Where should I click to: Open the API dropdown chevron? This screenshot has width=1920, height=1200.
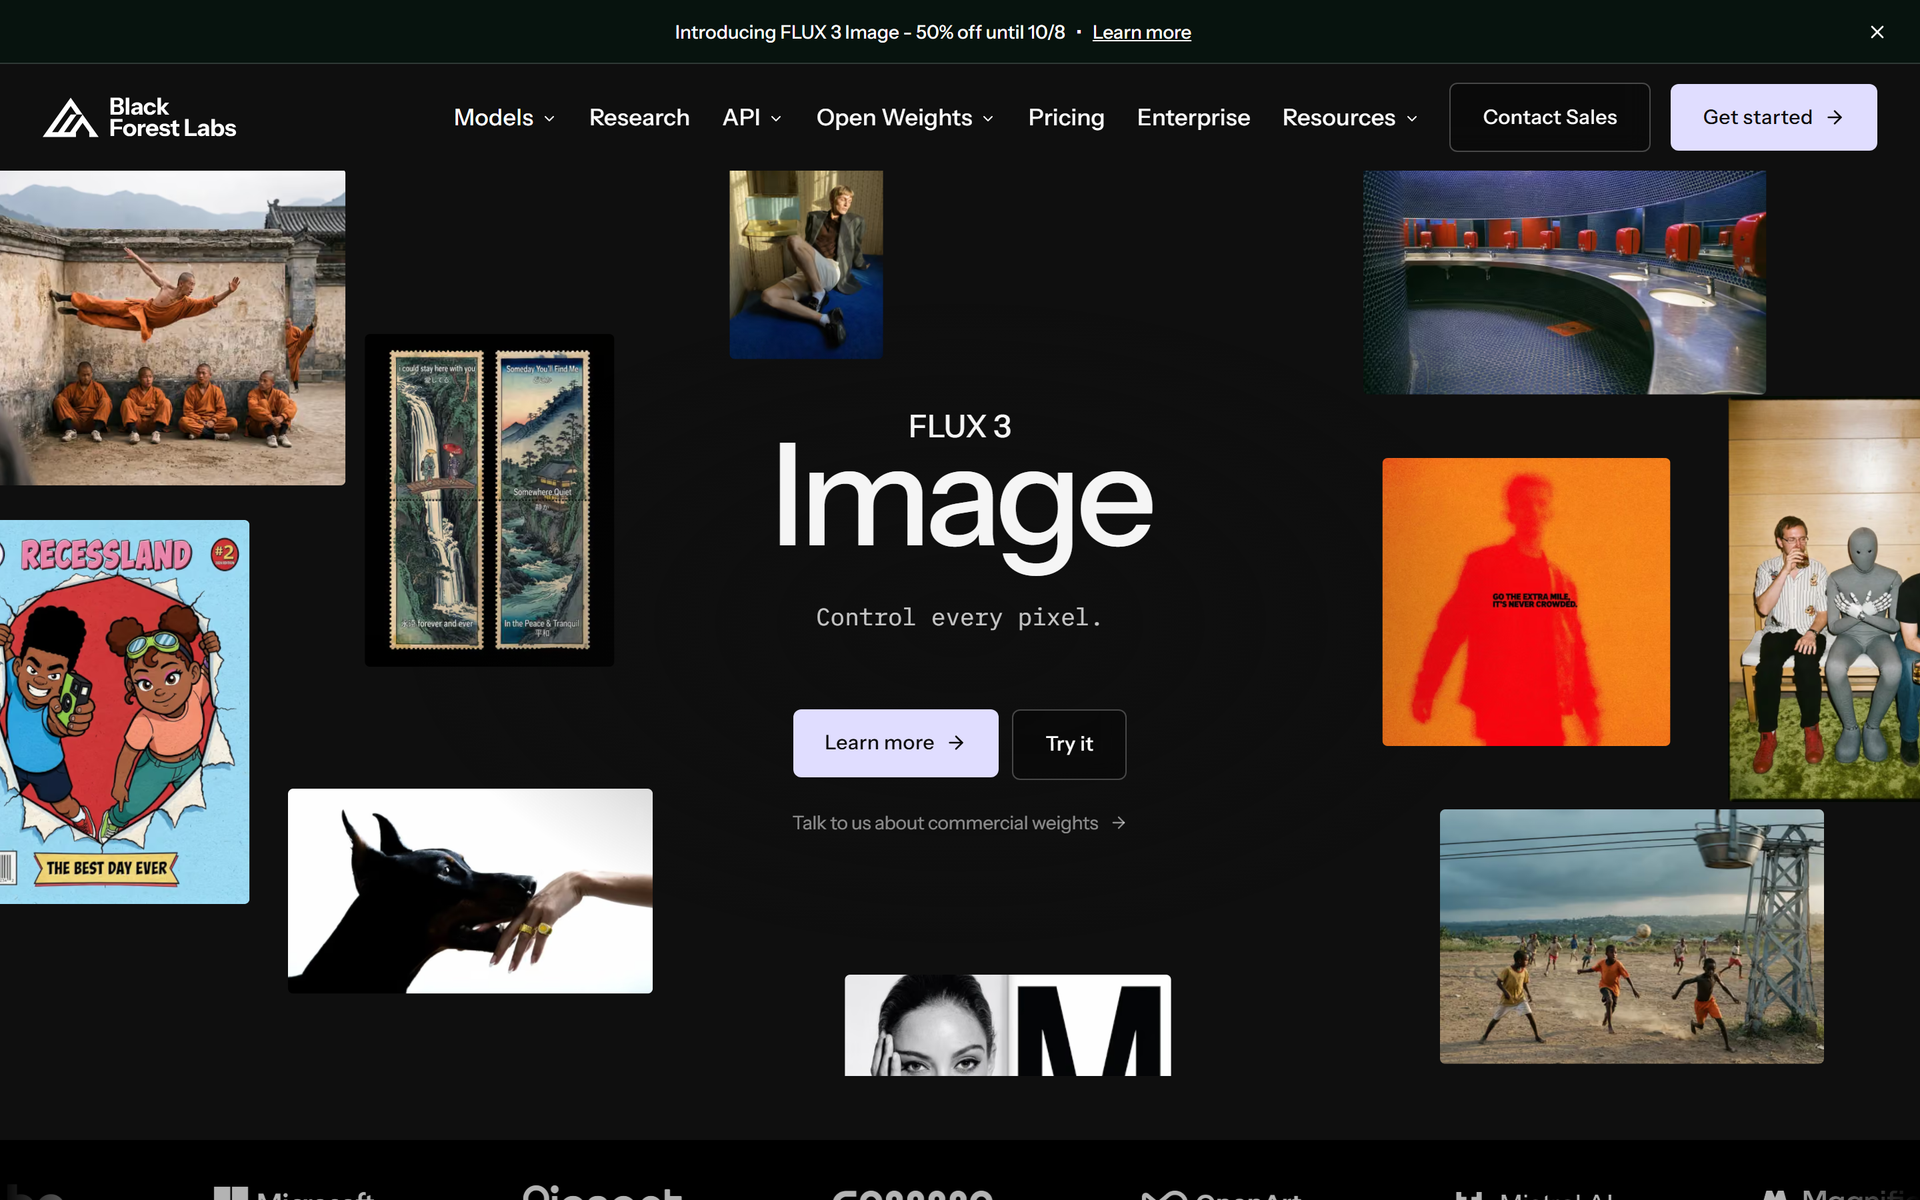coord(776,118)
